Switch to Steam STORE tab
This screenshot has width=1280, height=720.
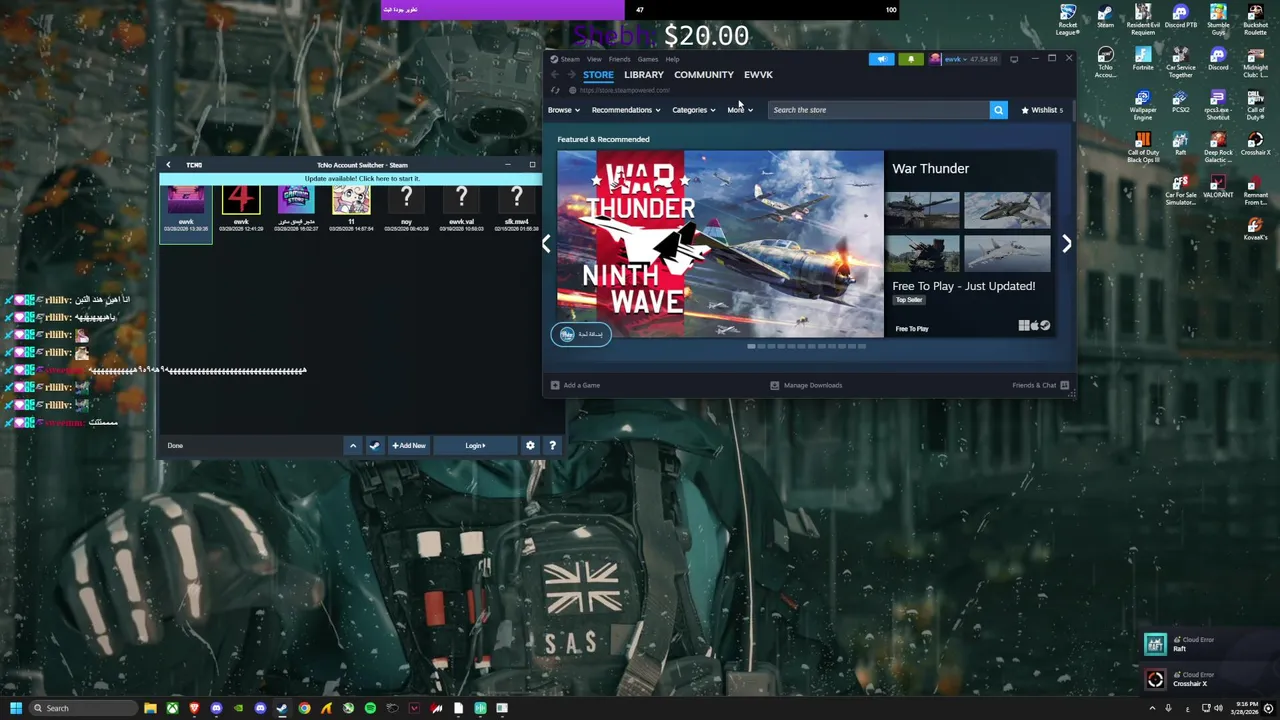click(598, 75)
